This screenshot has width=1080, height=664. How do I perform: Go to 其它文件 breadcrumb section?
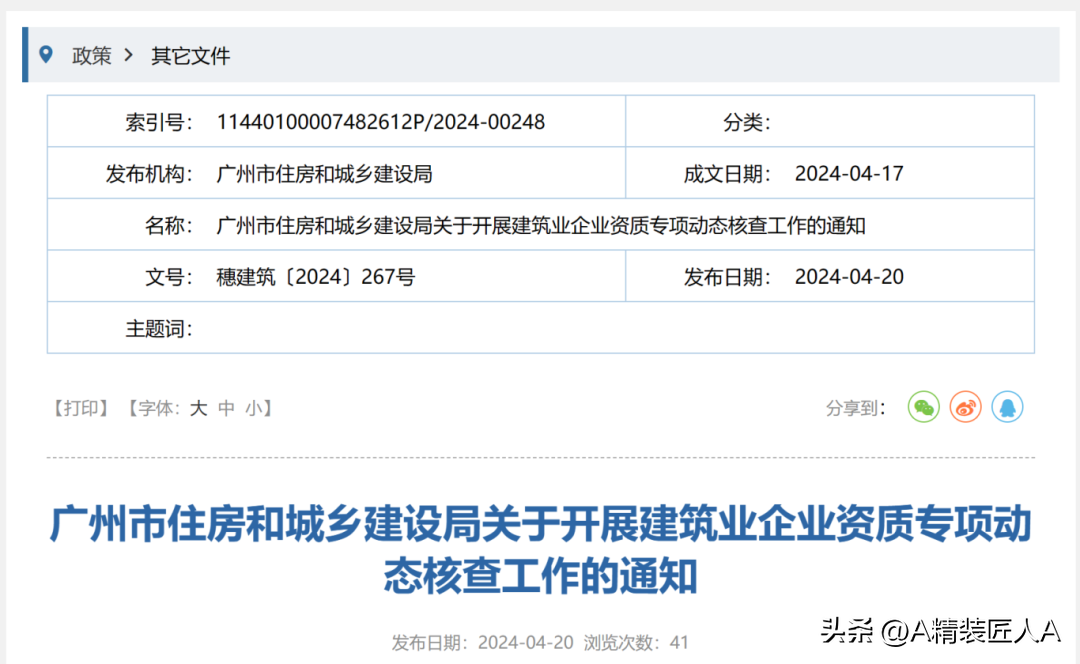click(190, 55)
